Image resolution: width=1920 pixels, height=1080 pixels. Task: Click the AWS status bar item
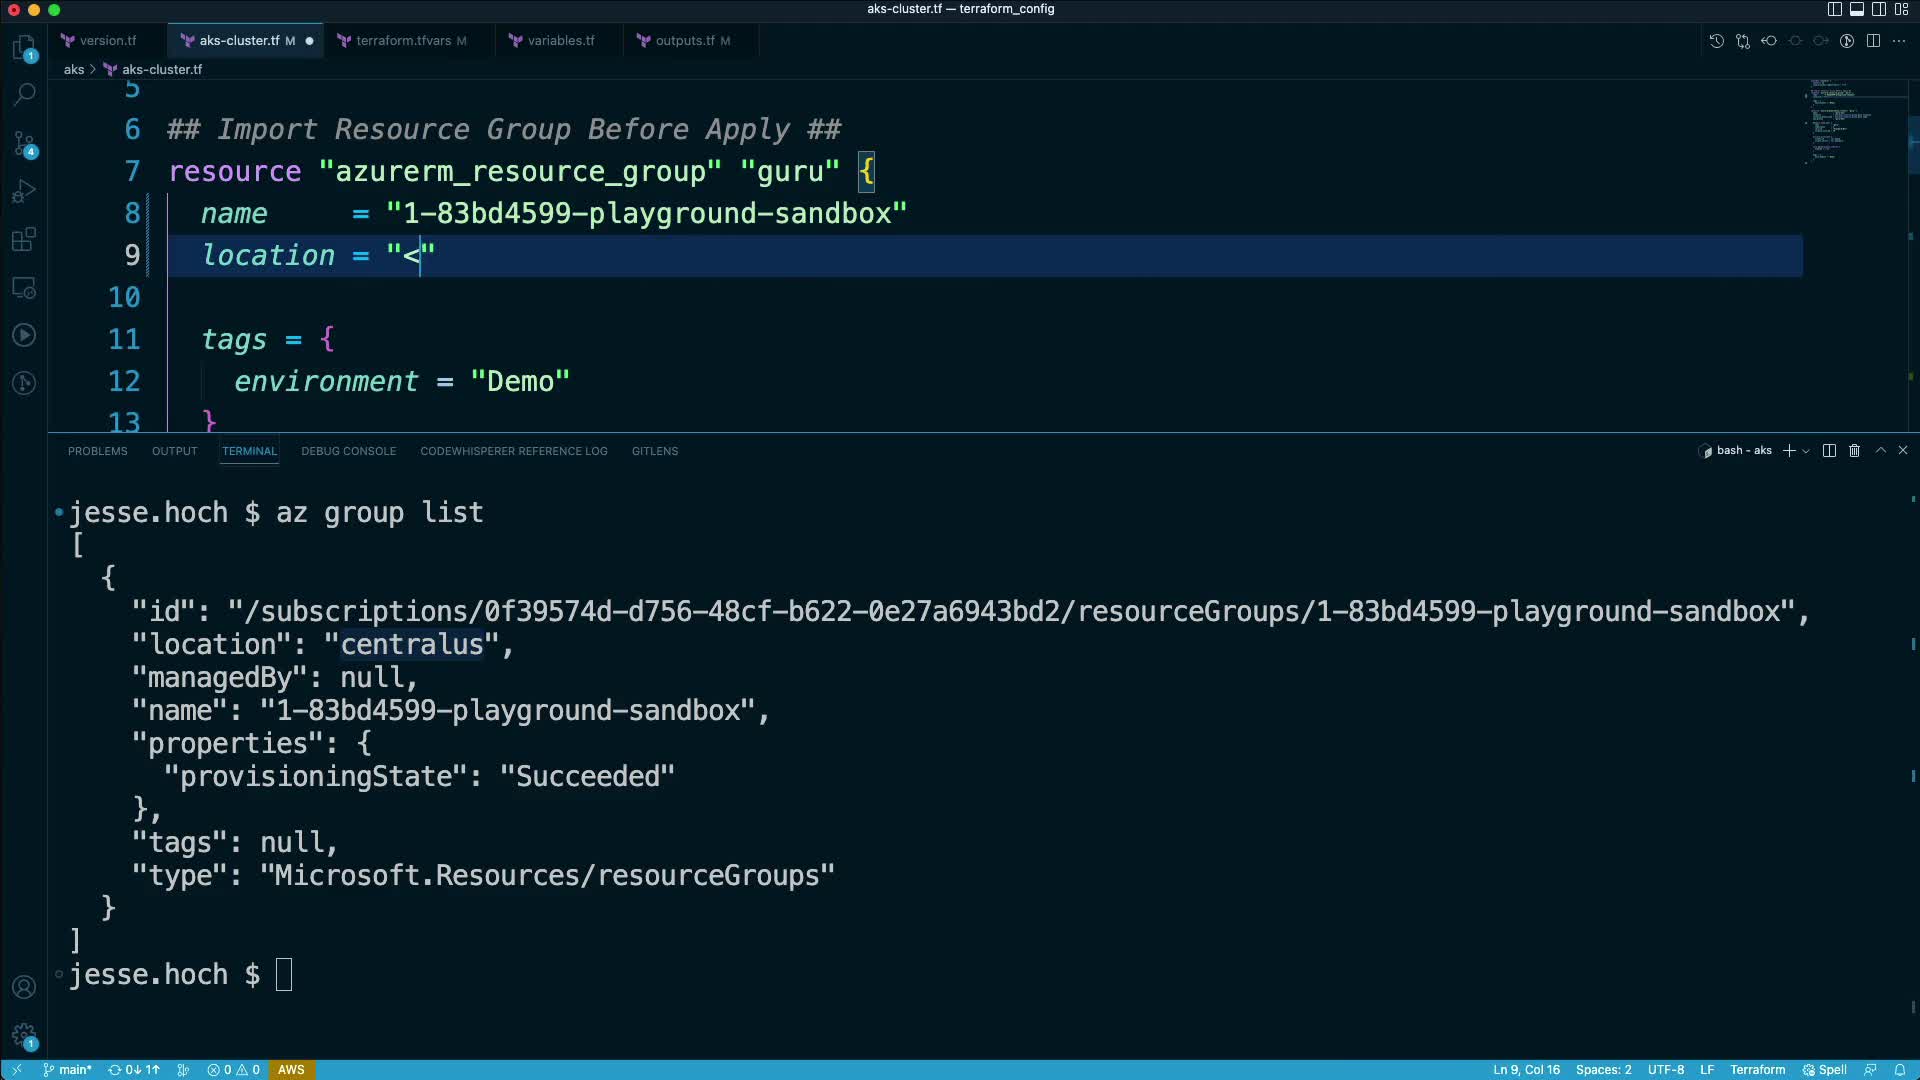click(x=291, y=1070)
